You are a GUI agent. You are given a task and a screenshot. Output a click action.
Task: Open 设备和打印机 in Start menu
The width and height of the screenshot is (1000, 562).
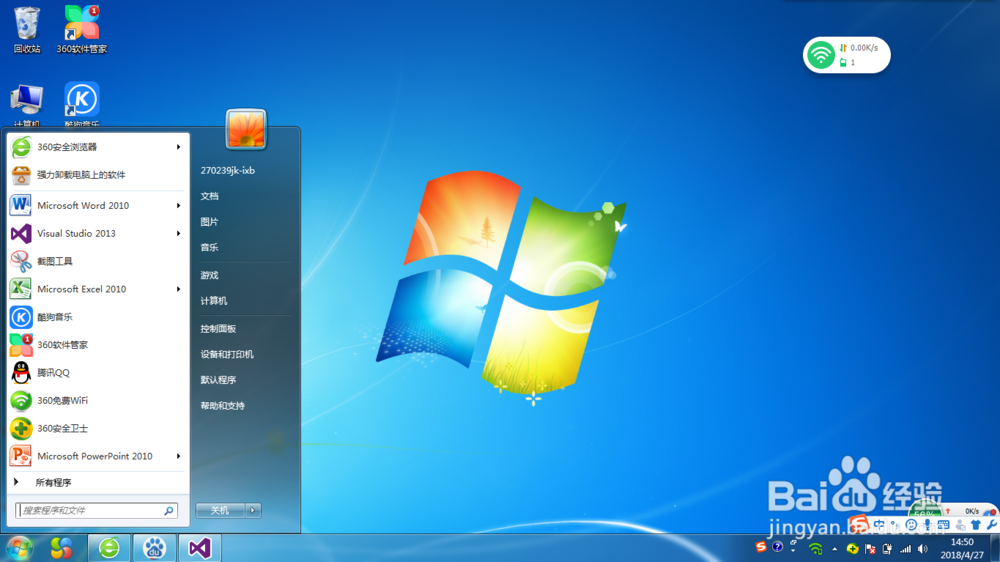click(x=227, y=354)
